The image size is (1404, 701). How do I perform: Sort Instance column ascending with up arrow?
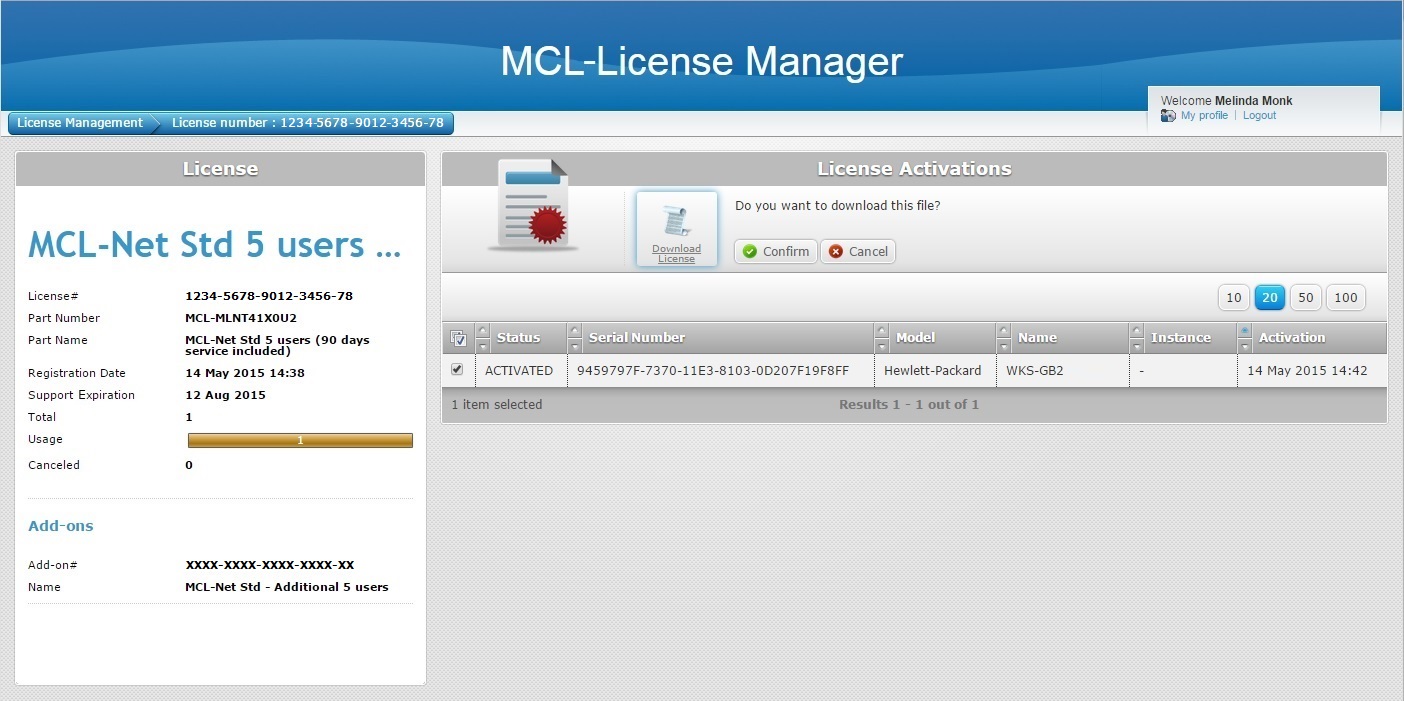pos(1136,330)
